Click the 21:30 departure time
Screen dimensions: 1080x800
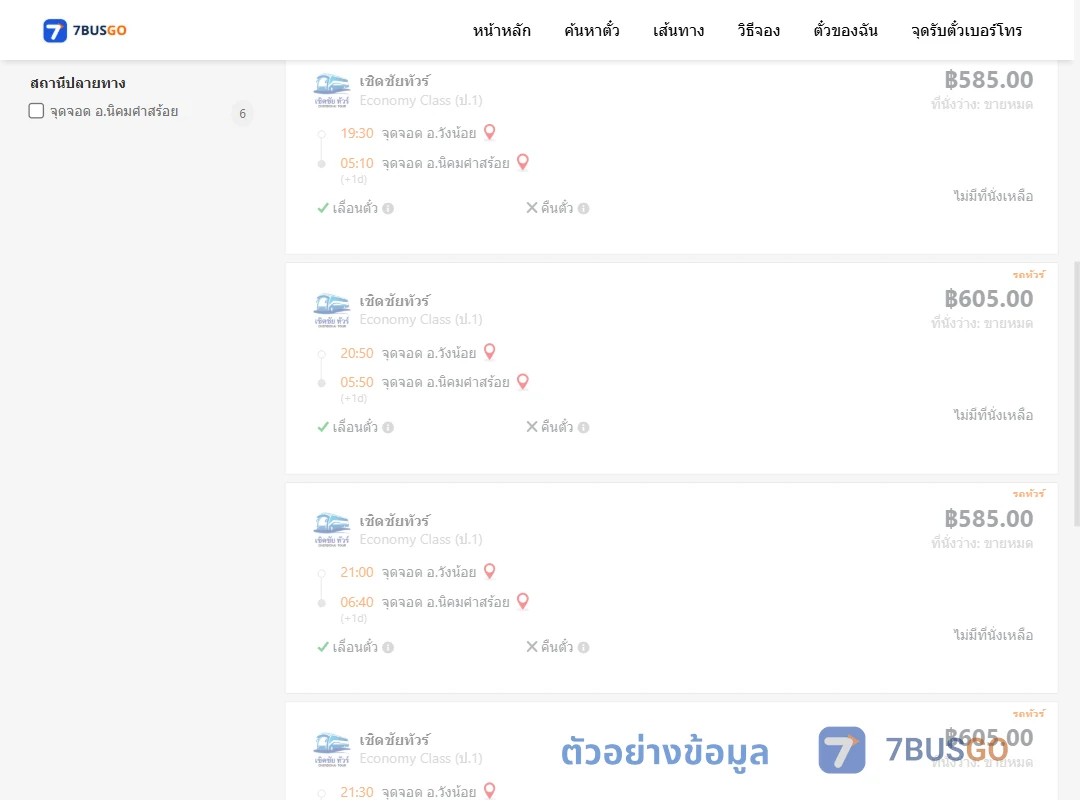coord(357,792)
